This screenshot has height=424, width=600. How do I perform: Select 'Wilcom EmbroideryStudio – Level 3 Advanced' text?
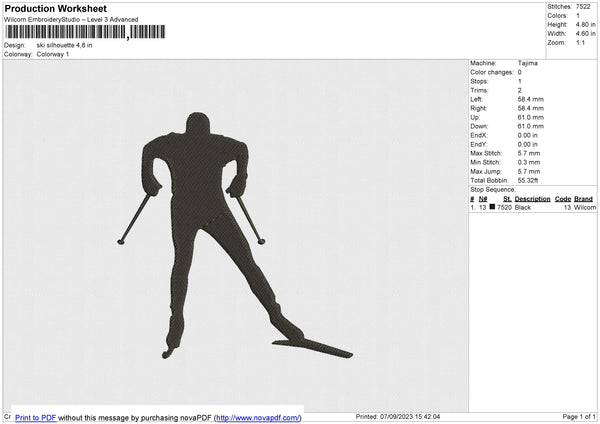pos(71,20)
